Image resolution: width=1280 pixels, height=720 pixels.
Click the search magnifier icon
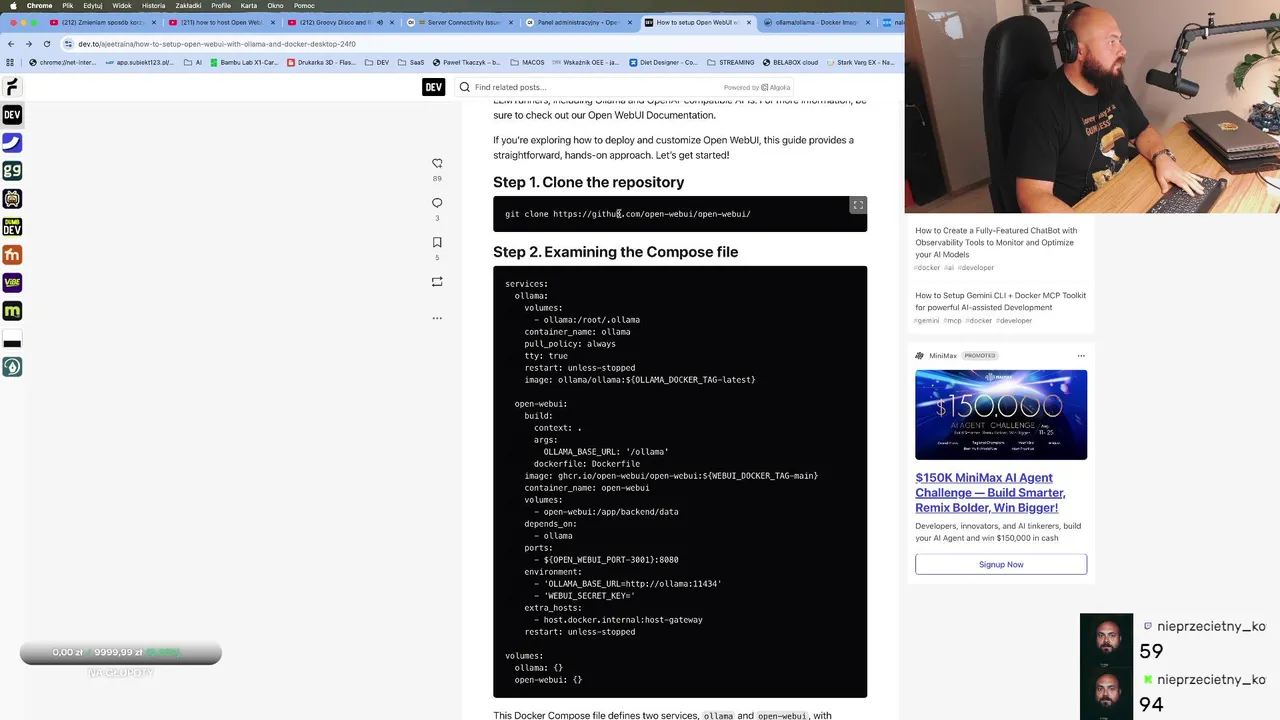click(465, 87)
